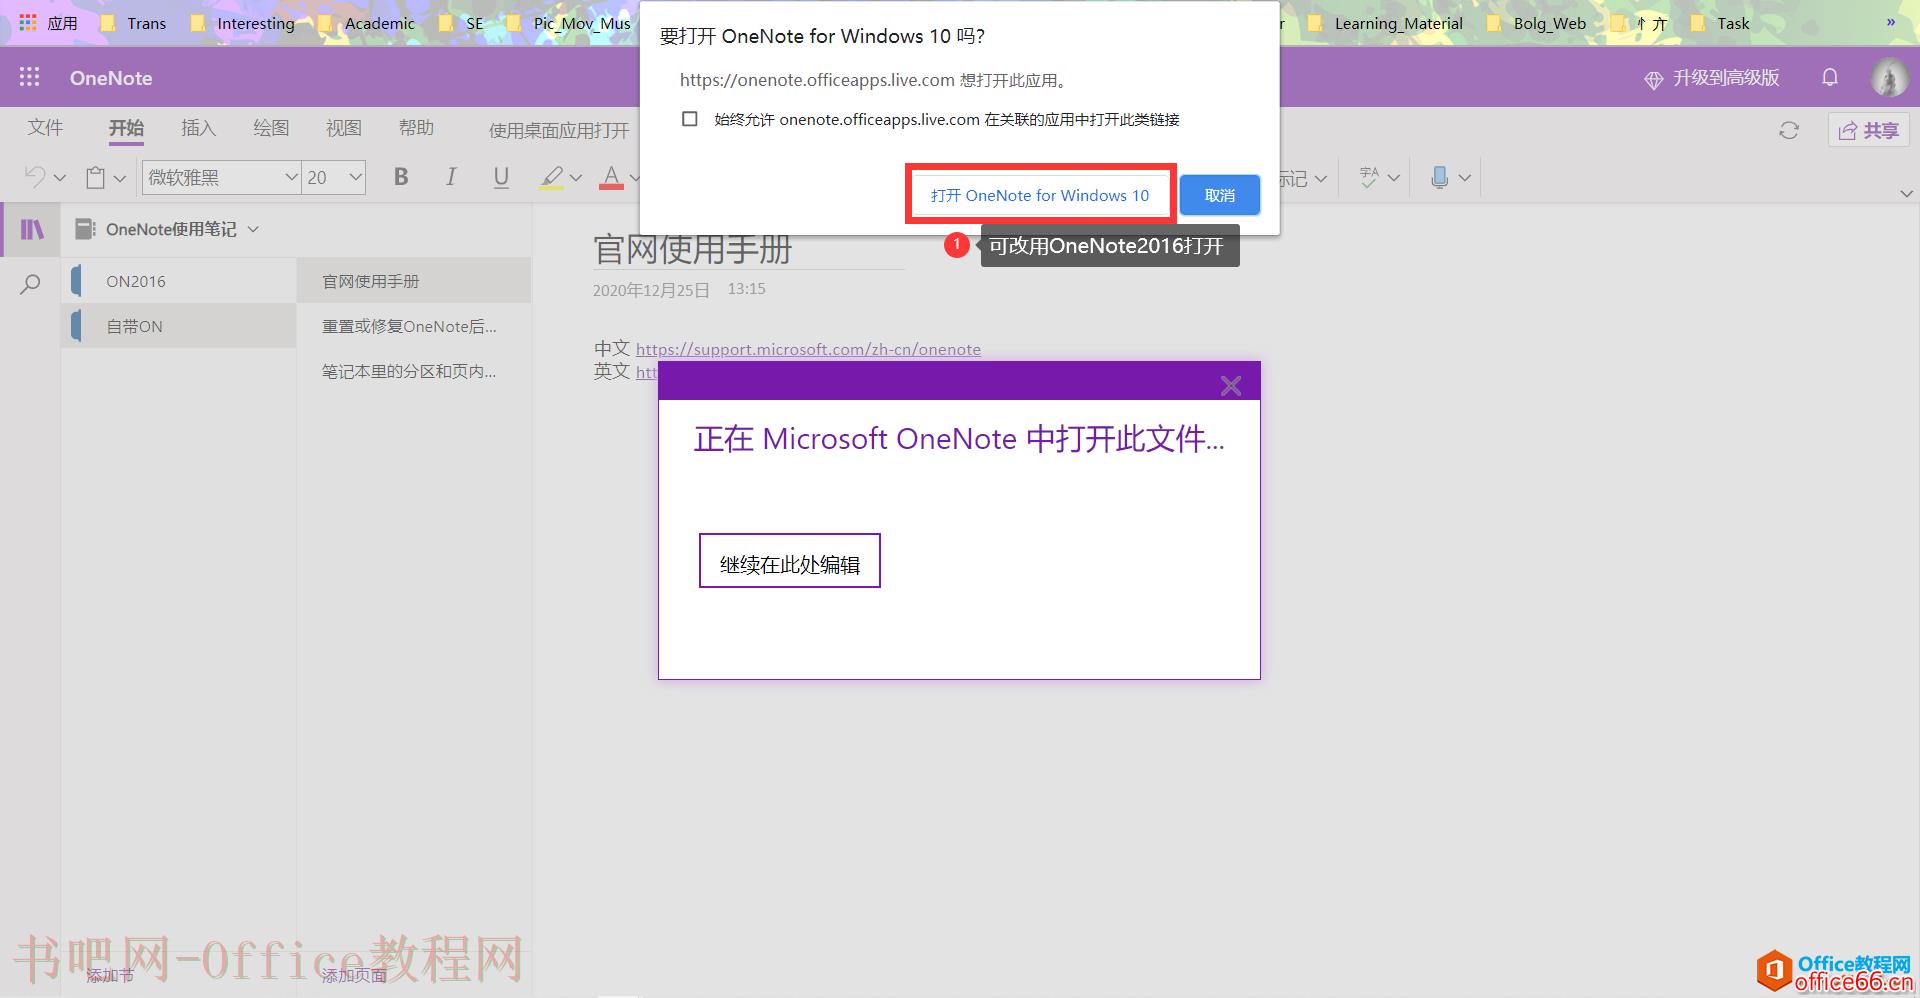Show the notebooks navigation pane icon
Viewport: 1920px width, 998px height.
point(32,229)
